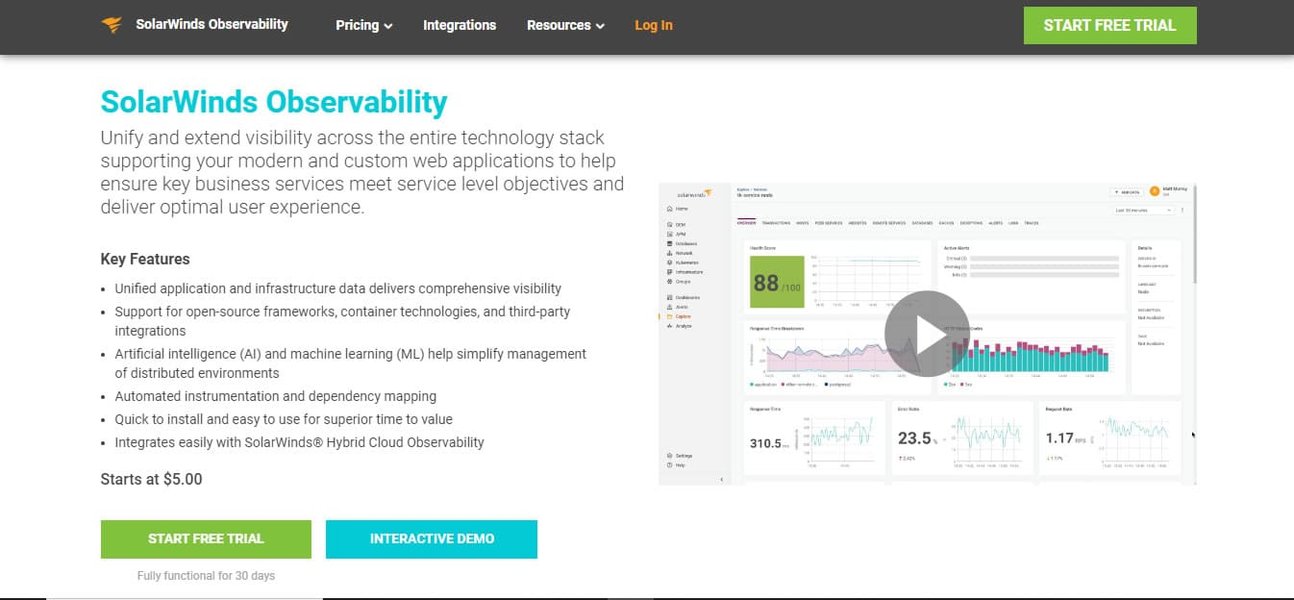Click 'Unified application and infrastructure data' bullet
The width and height of the screenshot is (1294, 600).
pos(338,288)
